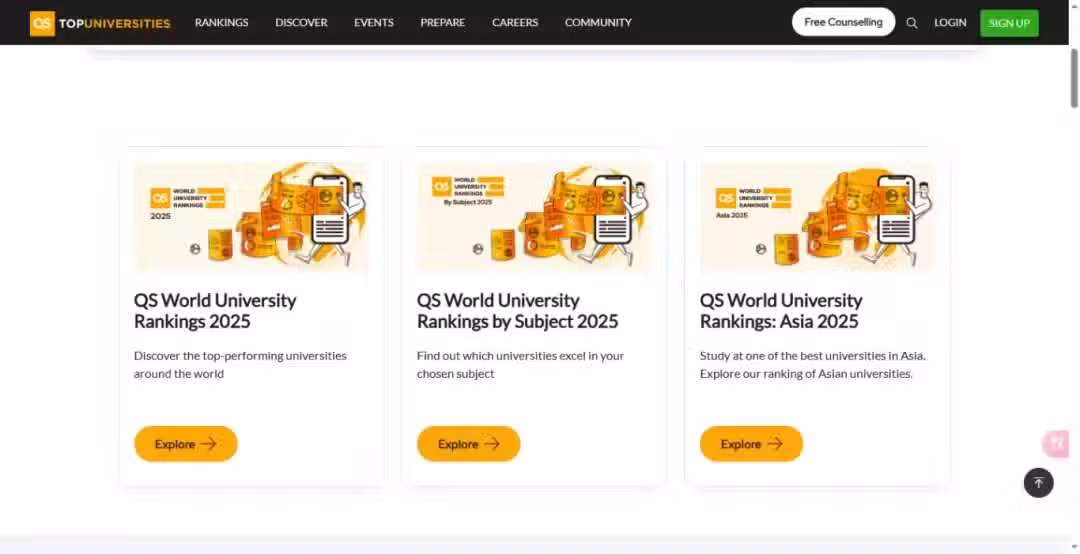
Task: Open the DISCOVER menu
Action: (301, 23)
